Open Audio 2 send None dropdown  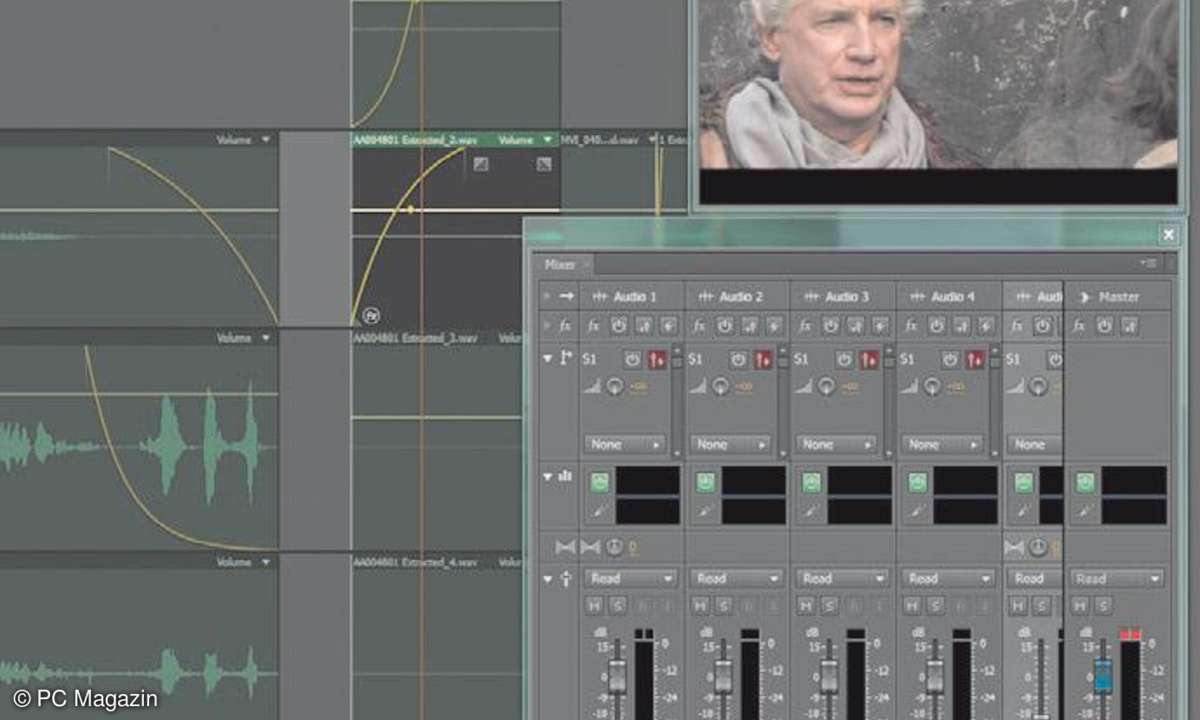(x=731, y=444)
